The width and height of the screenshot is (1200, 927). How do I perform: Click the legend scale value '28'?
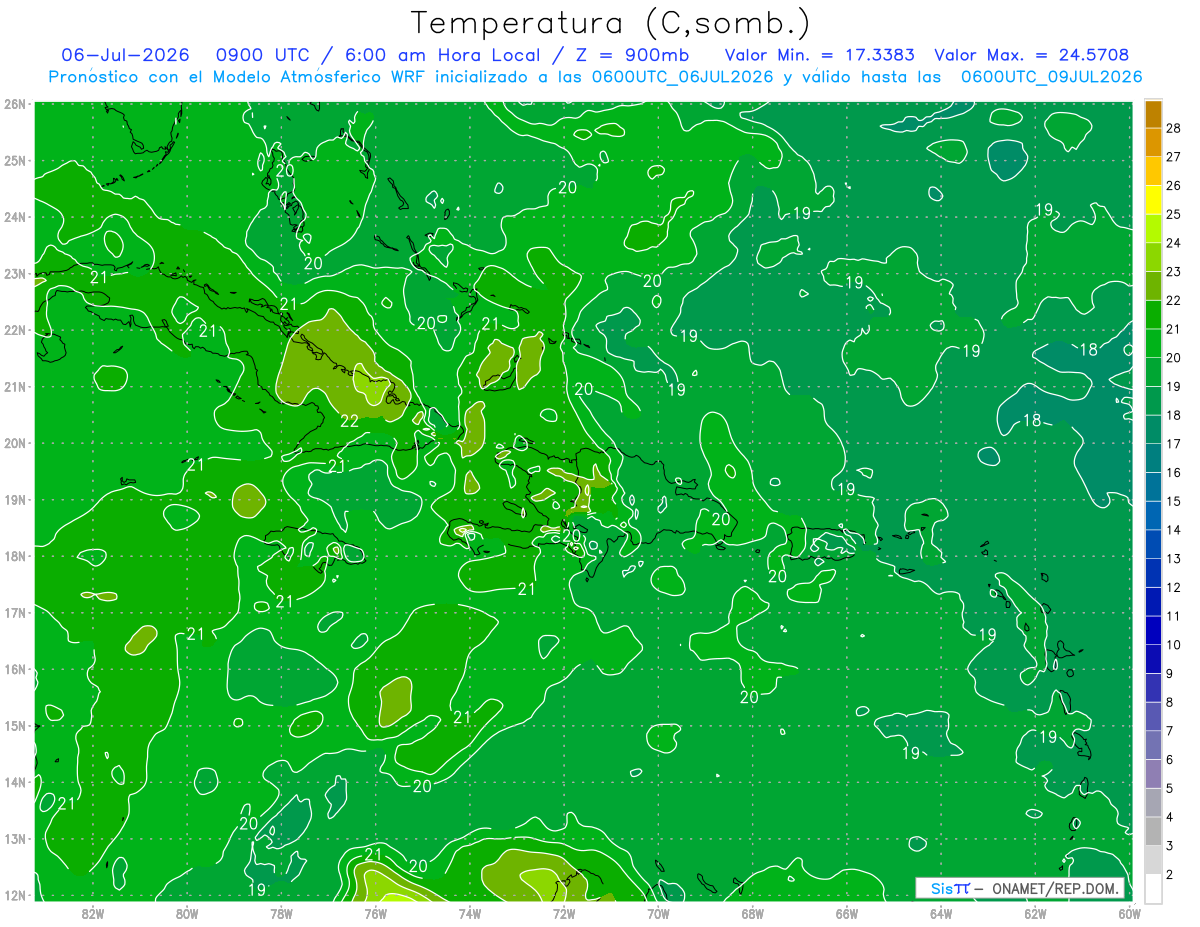tap(1174, 127)
